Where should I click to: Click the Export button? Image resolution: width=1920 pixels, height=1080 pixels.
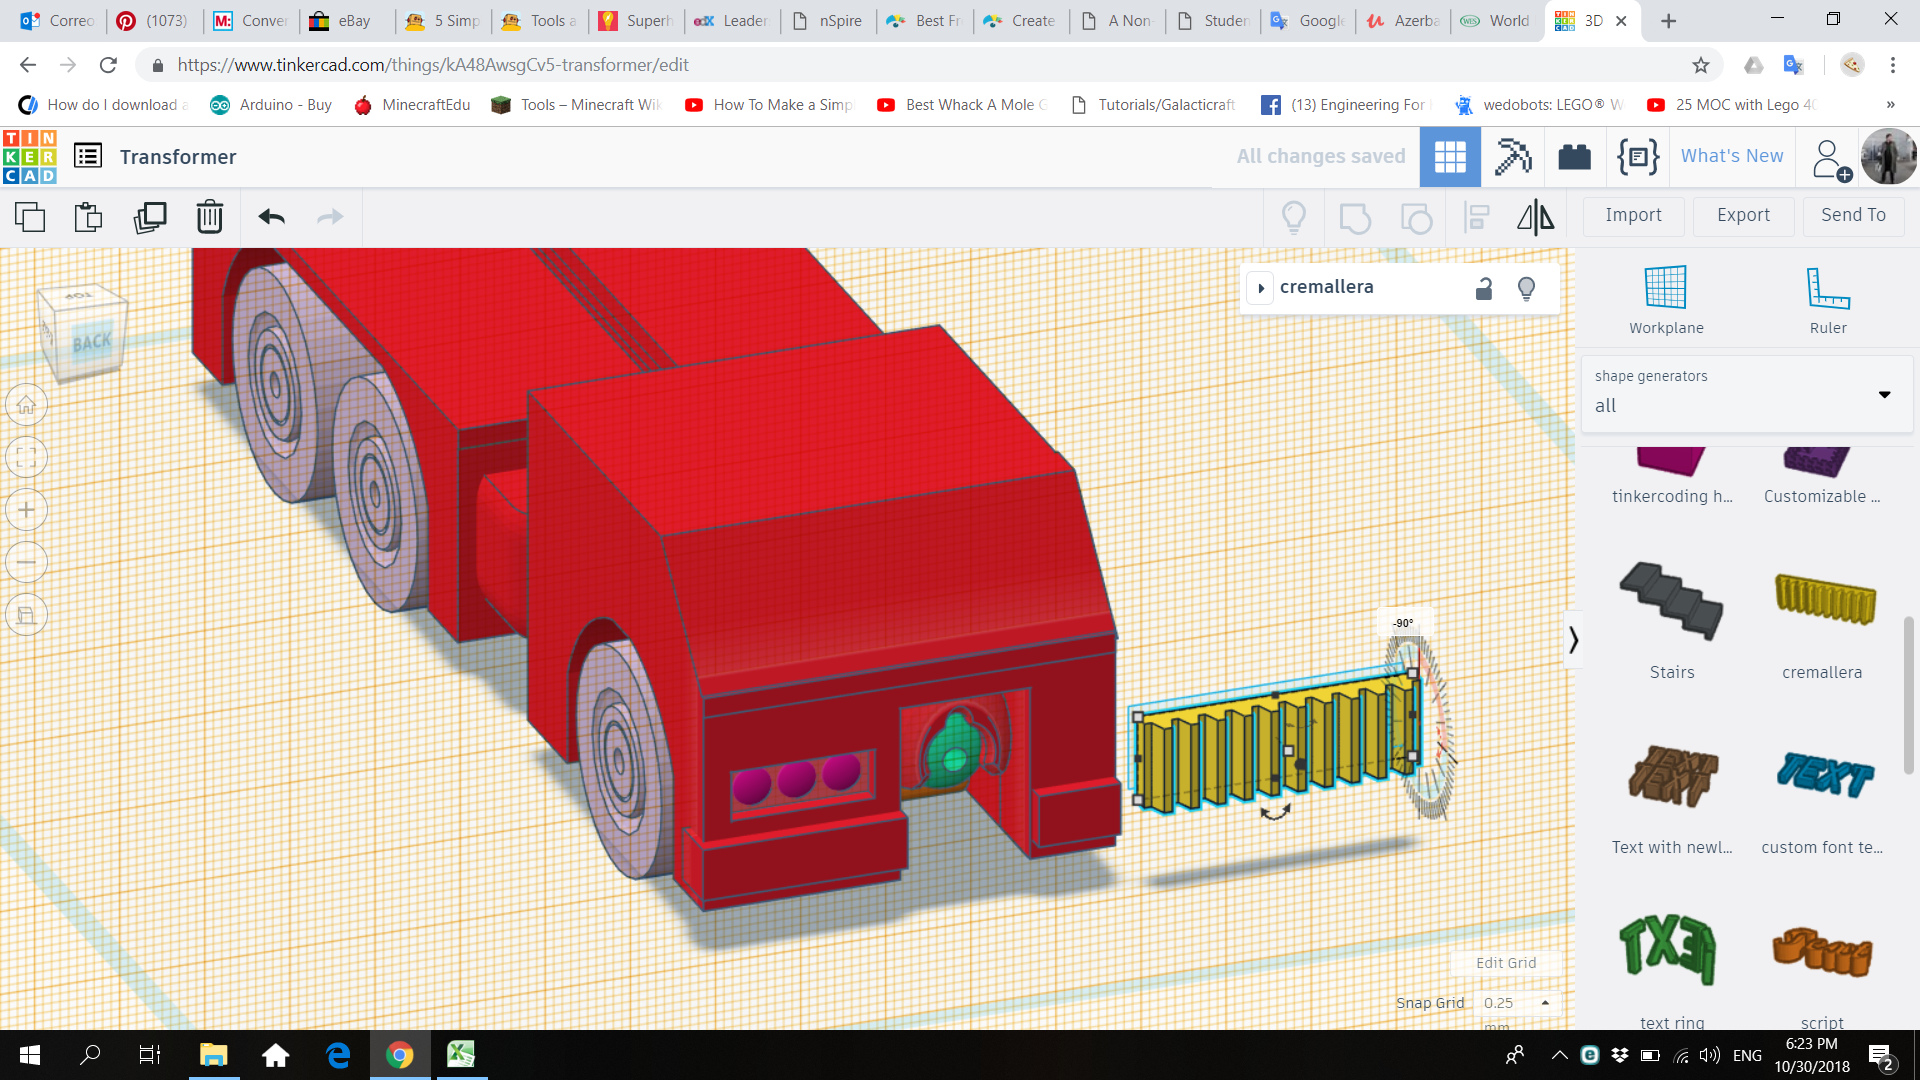pyautogui.click(x=1742, y=216)
